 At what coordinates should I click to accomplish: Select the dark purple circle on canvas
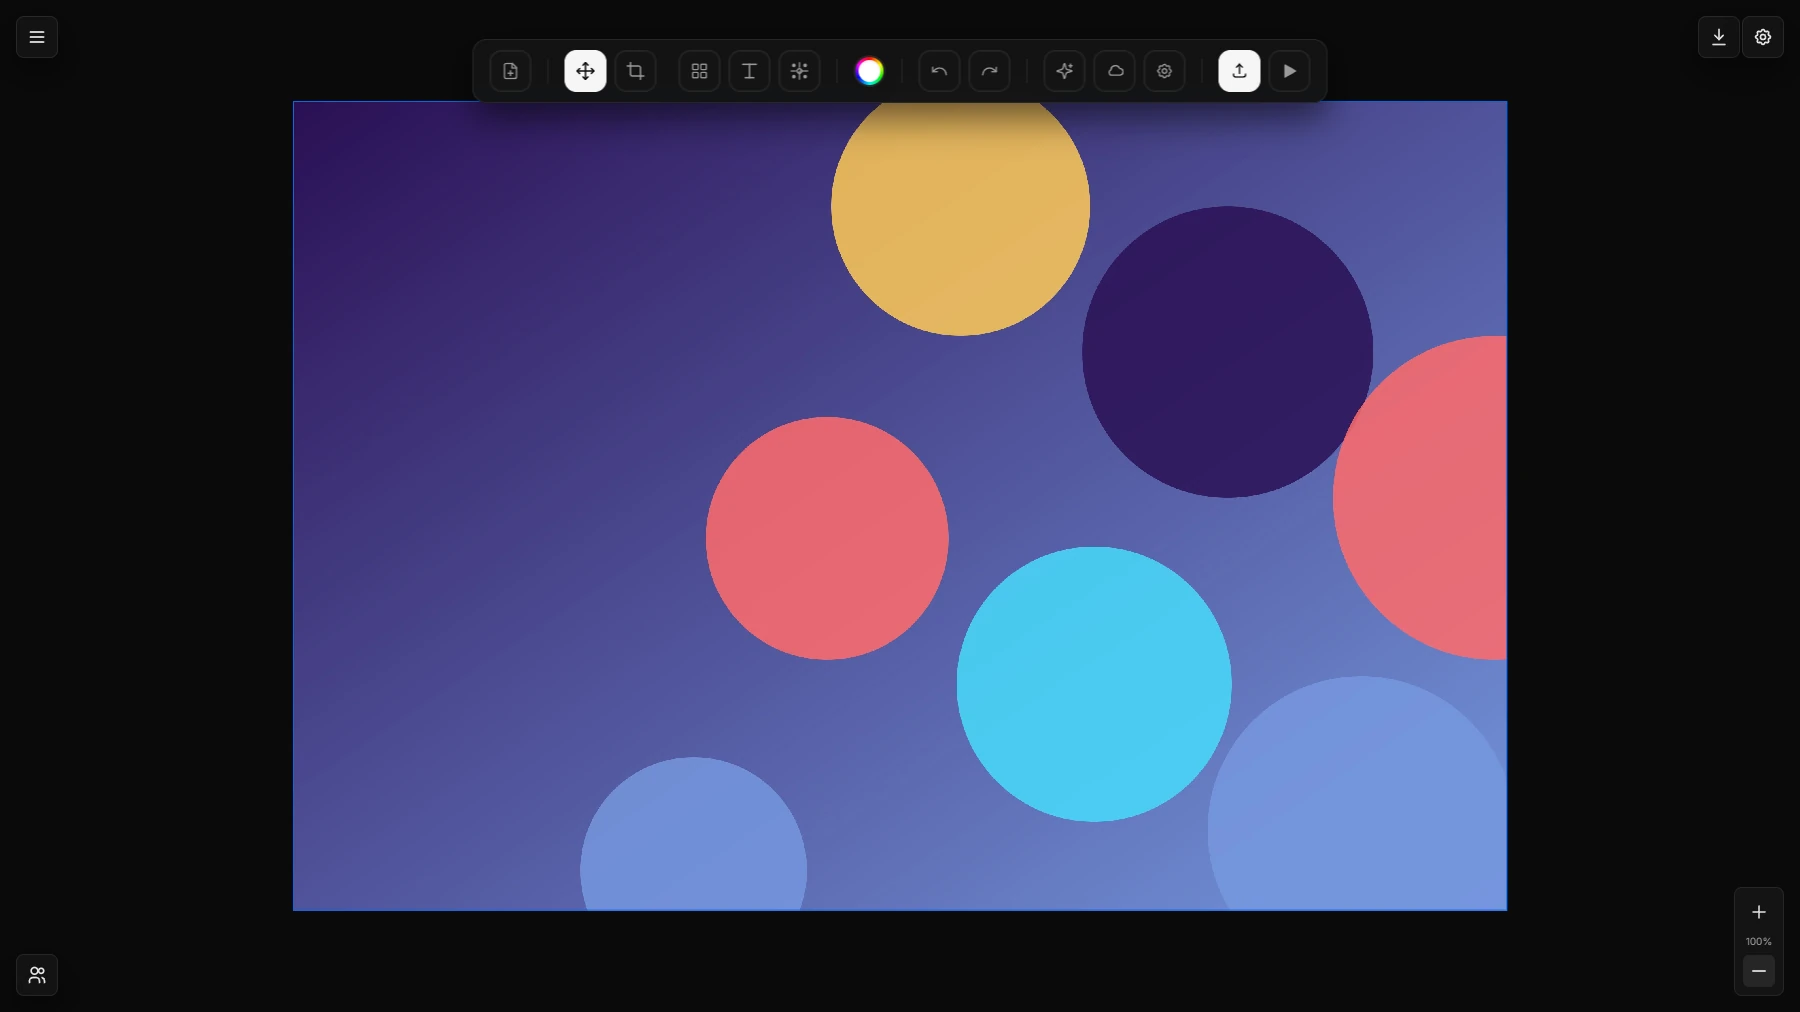click(x=1227, y=352)
